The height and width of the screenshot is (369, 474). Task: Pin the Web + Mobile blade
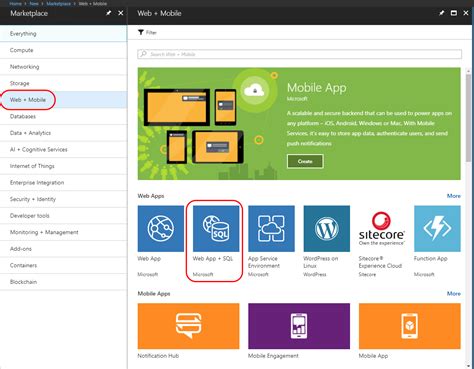[441, 13]
